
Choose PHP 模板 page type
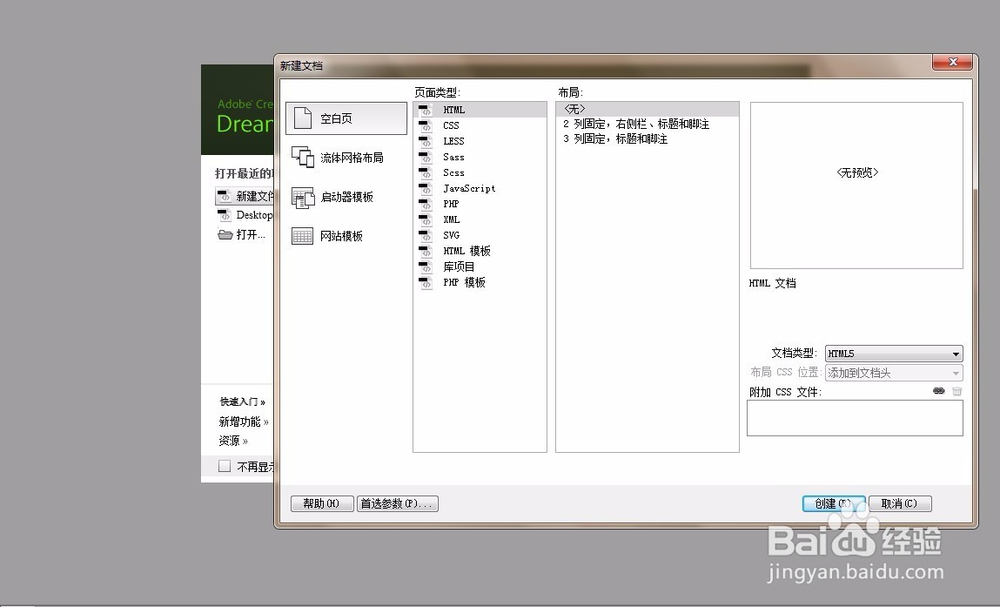pyautogui.click(x=480, y=282)
